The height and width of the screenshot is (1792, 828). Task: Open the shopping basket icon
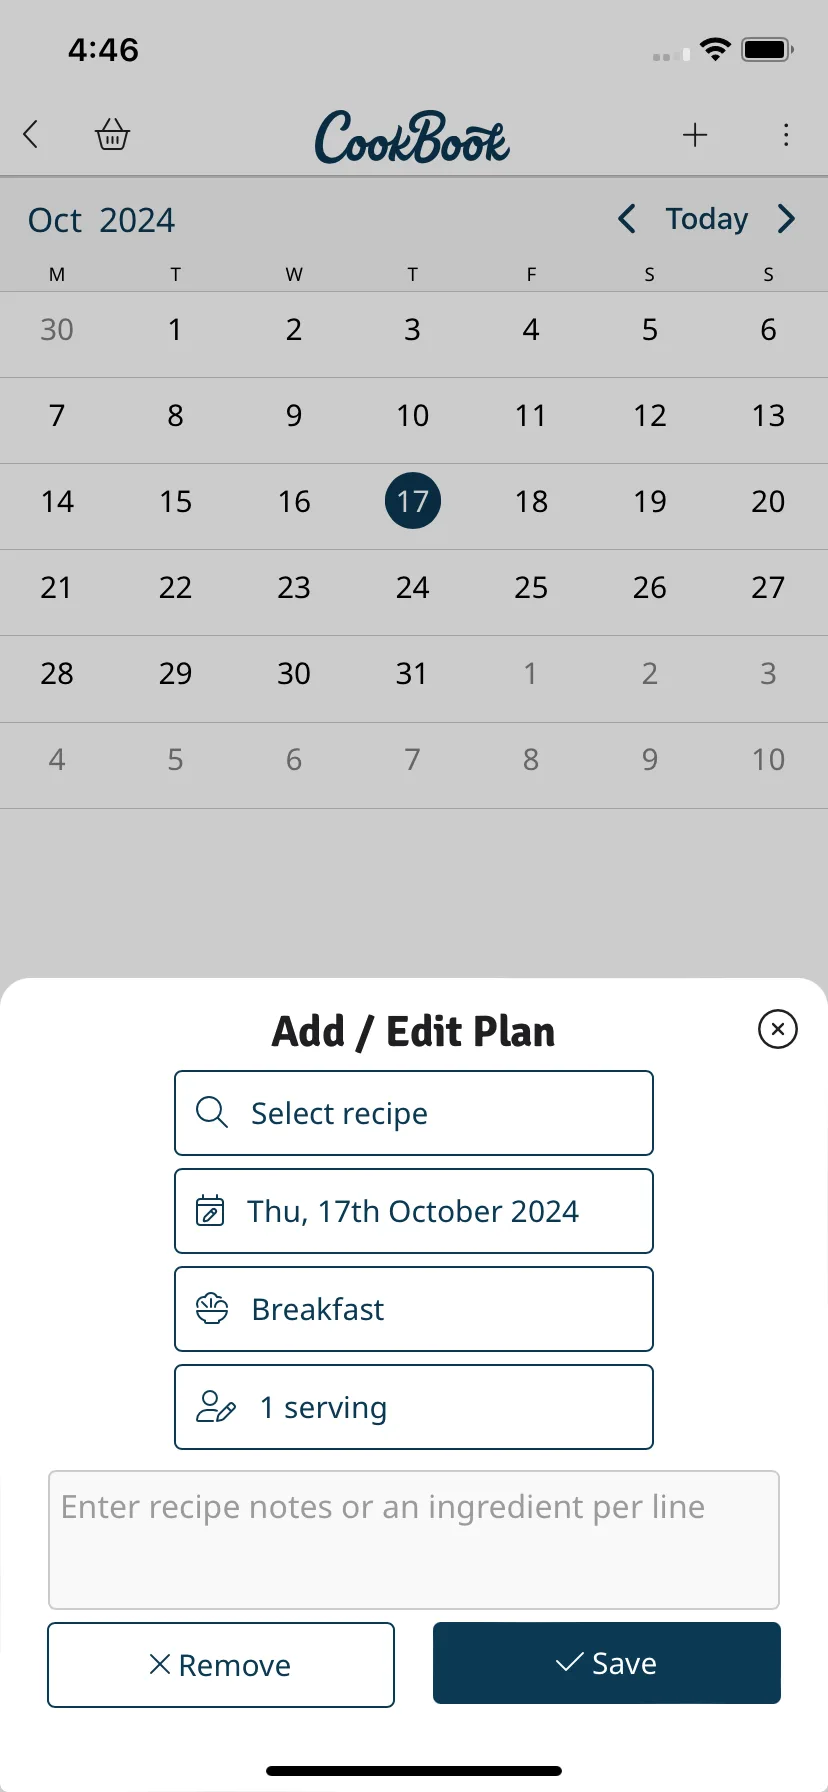(x=112, y=134)
